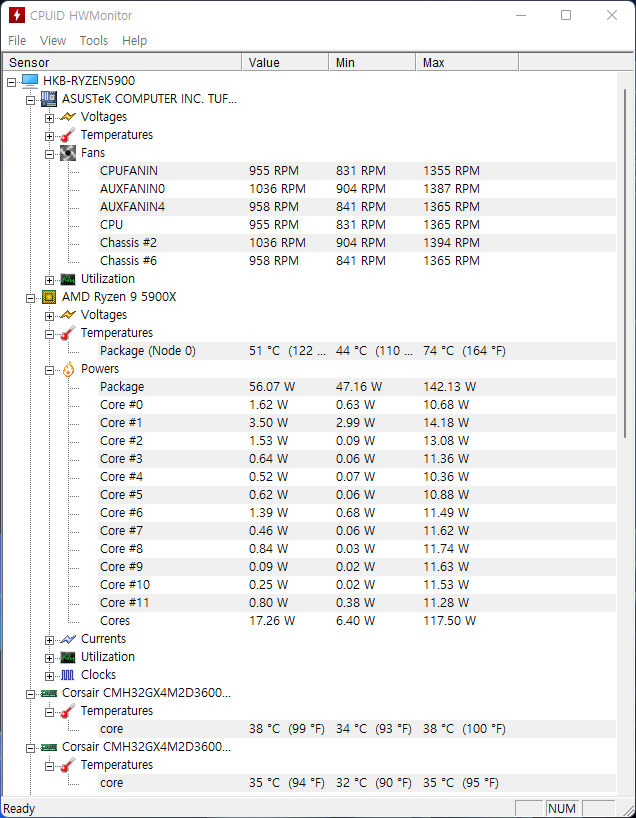Click the vertical scrollbar thumb
The width and height of the screenshot is (636, 818).
[x=625, y=263]
